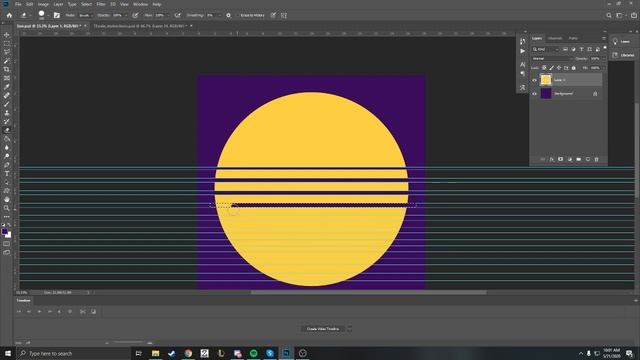The height and width of the screenshot is (360, 640).
Task: Go to Photoshop Home screen
Action: (9, 15)
